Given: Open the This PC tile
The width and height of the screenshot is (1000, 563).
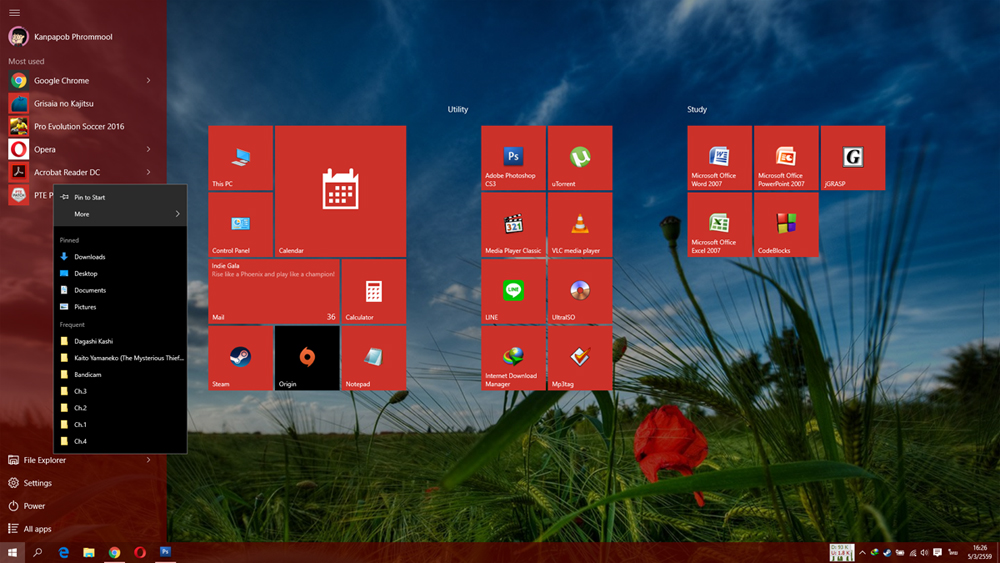Looking at the screenshot, I should pyautogui.click(x=240, y=157).
